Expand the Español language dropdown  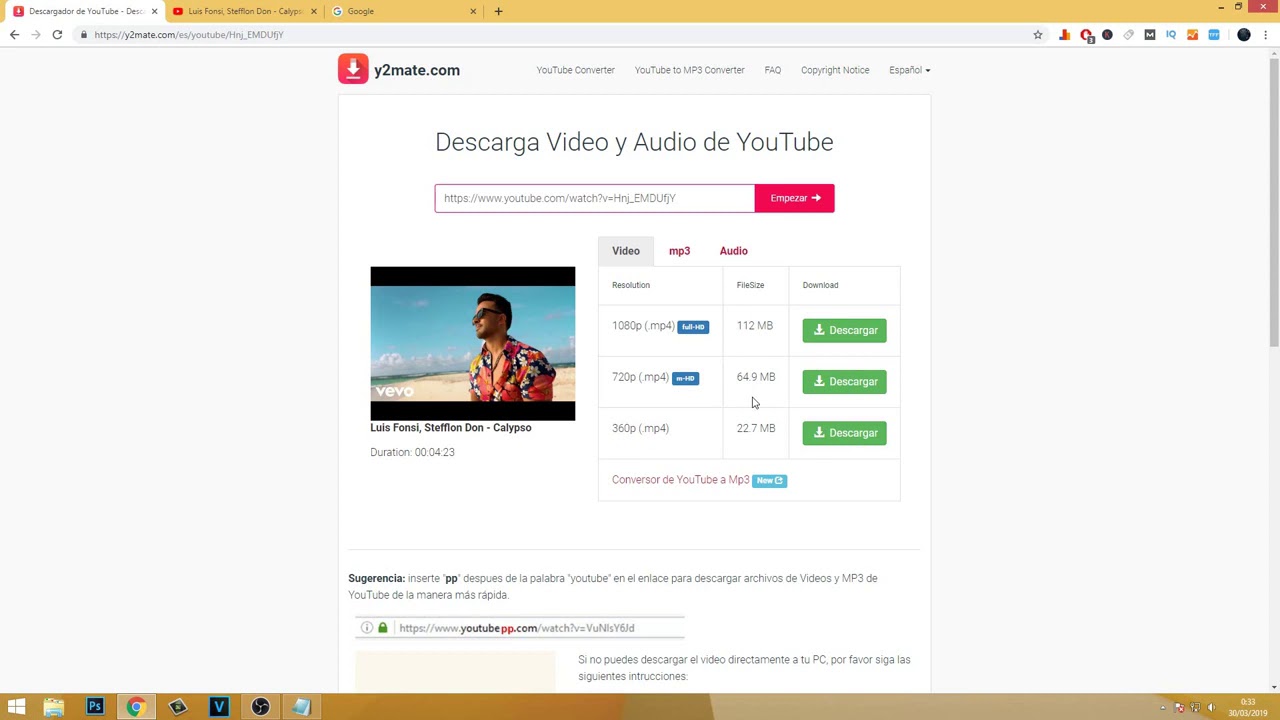tap(909, 70)
